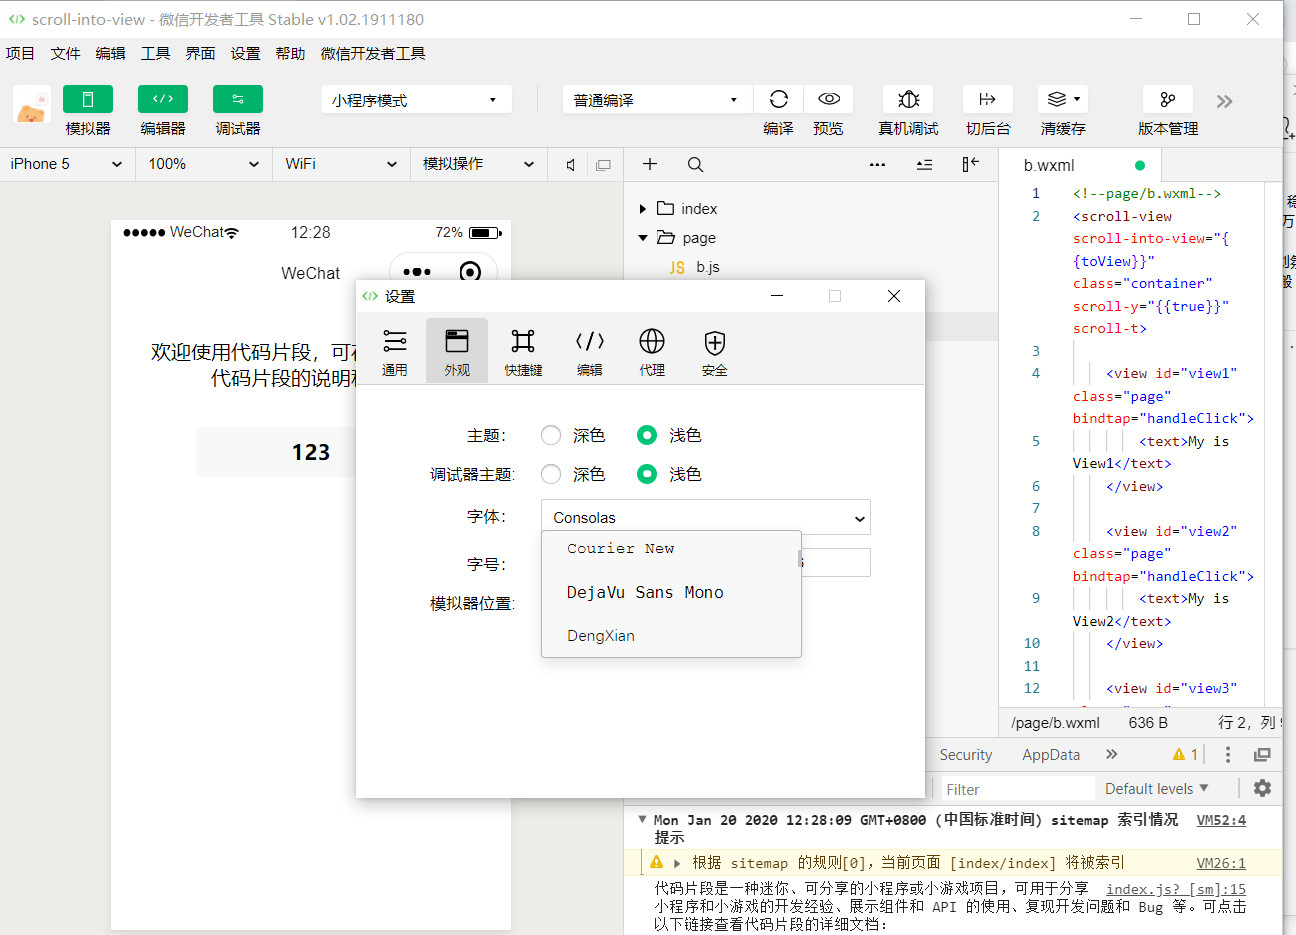Image resolution: width=1296 pixels, height=935 pixels.
Task: Open the Security devtools tab
Action: click(x=965, y=755)
